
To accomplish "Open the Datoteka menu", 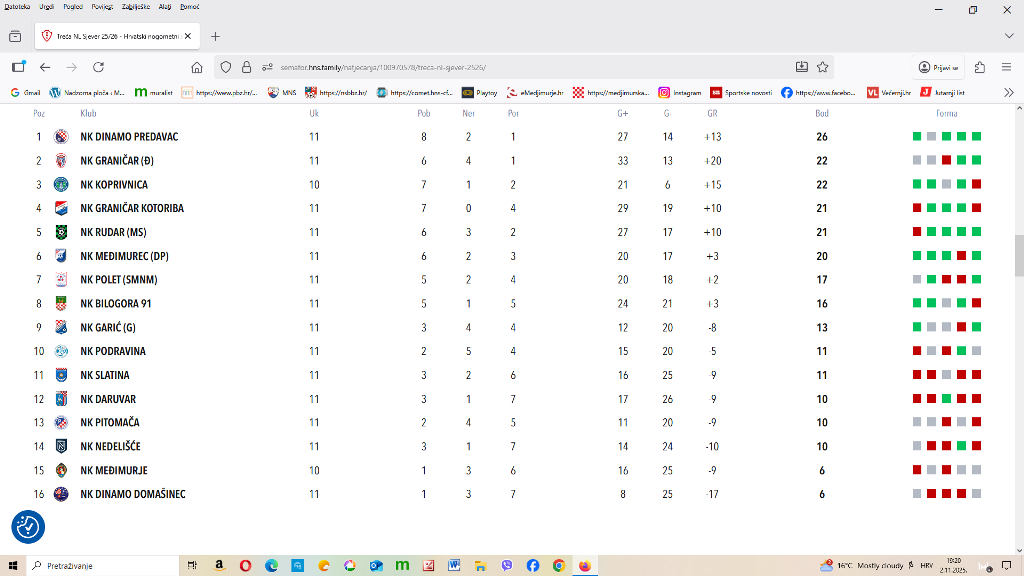I will tap(17, 6).
